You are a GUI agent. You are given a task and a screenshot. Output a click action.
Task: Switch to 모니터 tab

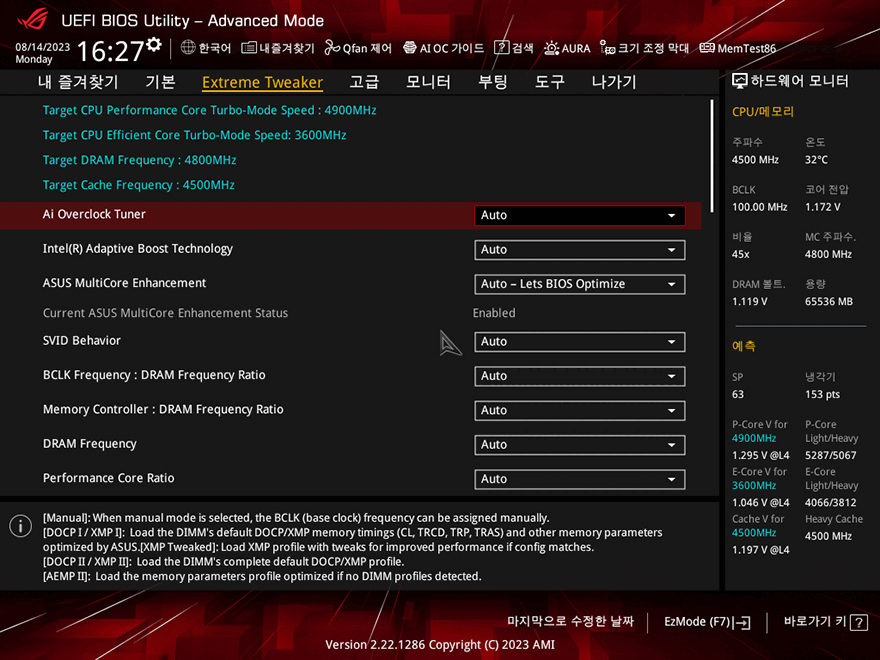click(x=428, y=82)
